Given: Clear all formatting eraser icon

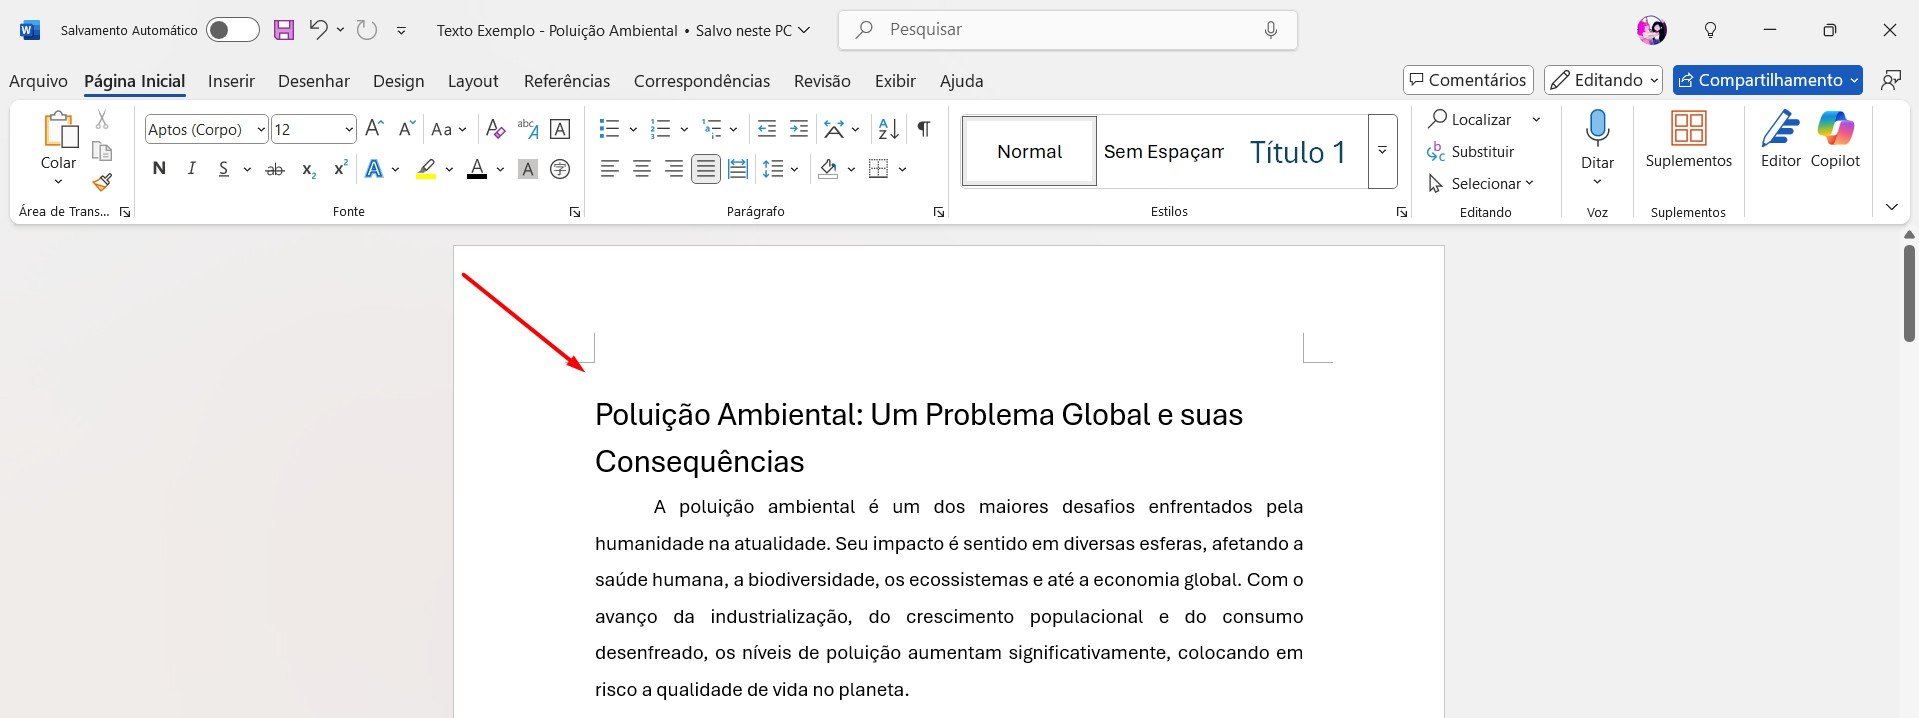Looking at the screenshot, I should (x=495, y=128).
